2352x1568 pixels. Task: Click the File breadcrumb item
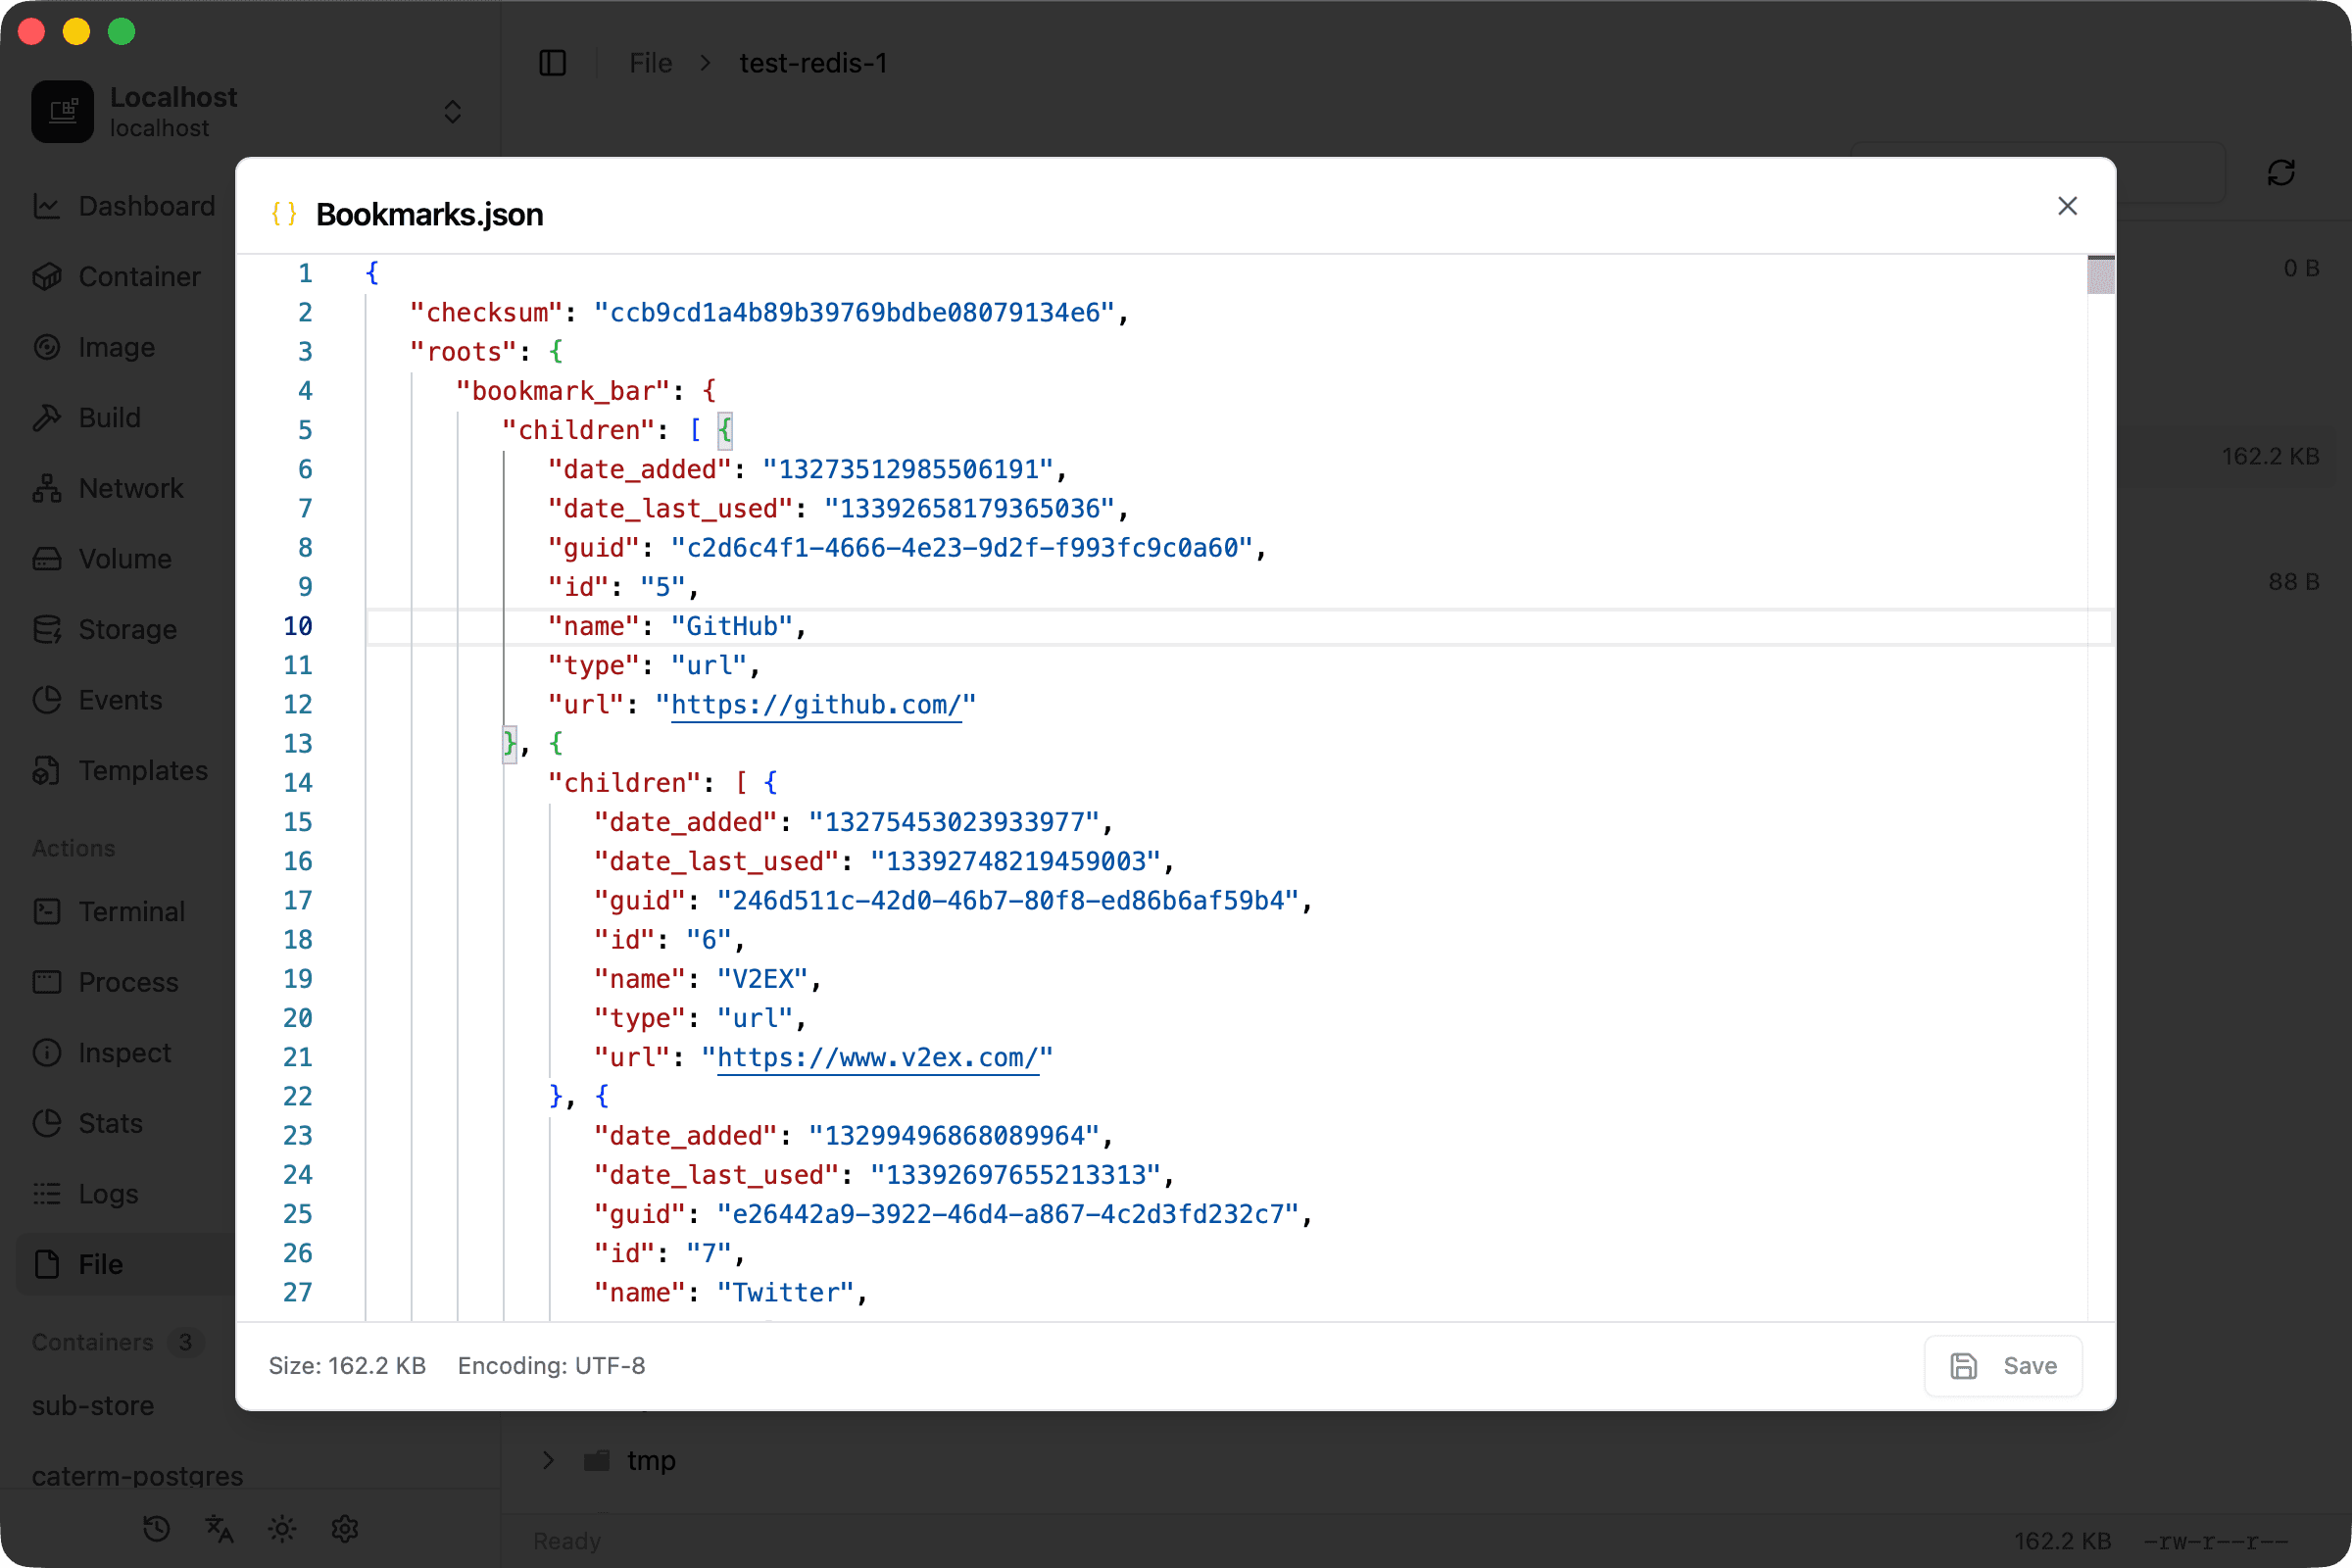point(649,62)
